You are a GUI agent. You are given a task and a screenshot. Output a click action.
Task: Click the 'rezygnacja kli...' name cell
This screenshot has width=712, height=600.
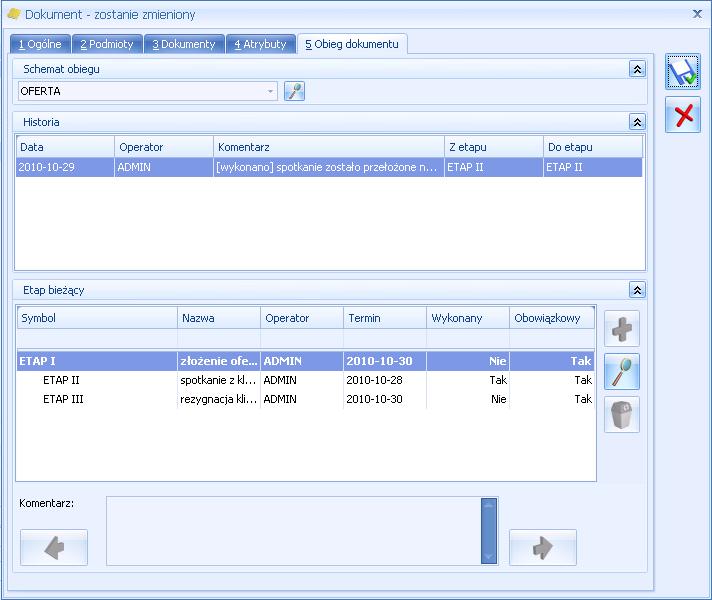point(219,399)
